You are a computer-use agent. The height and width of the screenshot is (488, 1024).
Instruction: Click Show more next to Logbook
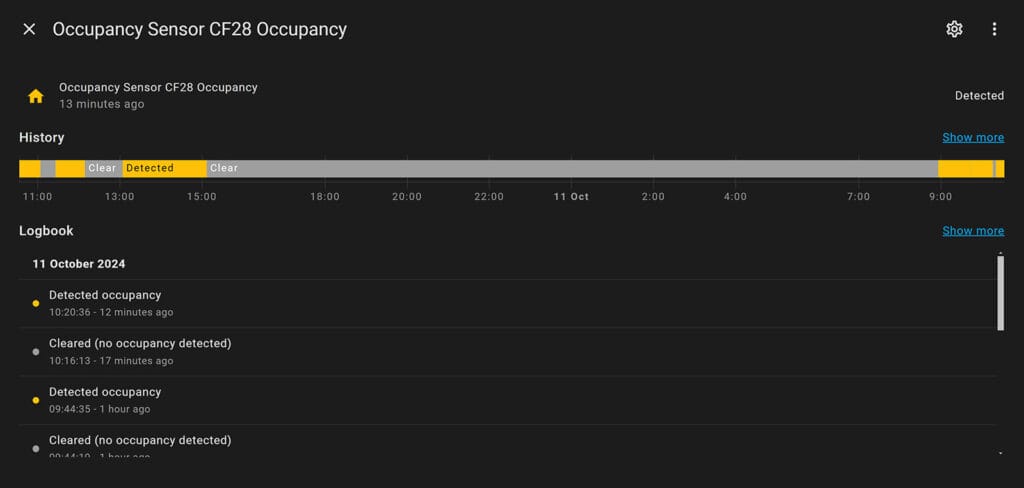[x=973, y=231]
